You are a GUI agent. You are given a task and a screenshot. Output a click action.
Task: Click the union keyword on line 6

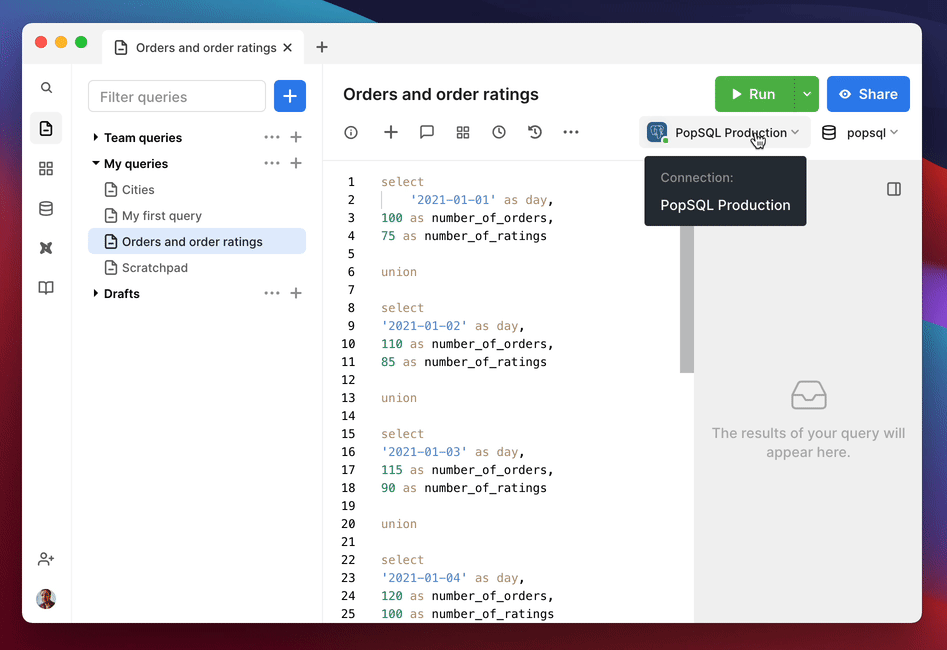pyautogui.click(x=399, y=272)
